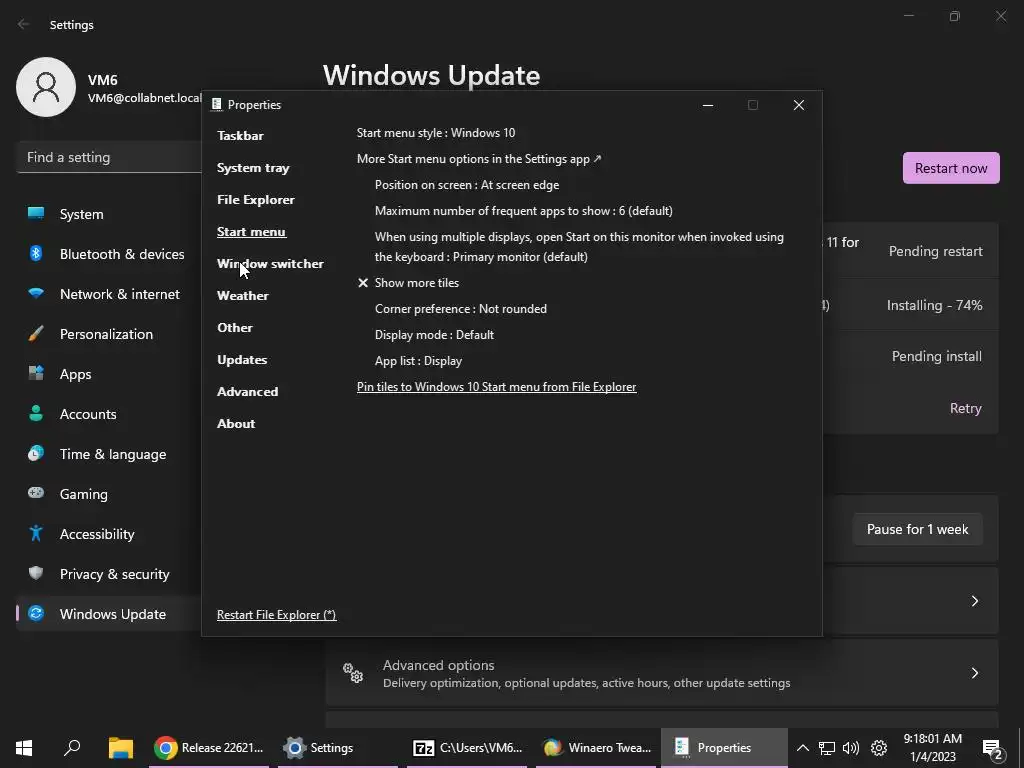Open the Advanced section in Properties
This screenshot has height=768, width=1024.
[x=248, y=392]
